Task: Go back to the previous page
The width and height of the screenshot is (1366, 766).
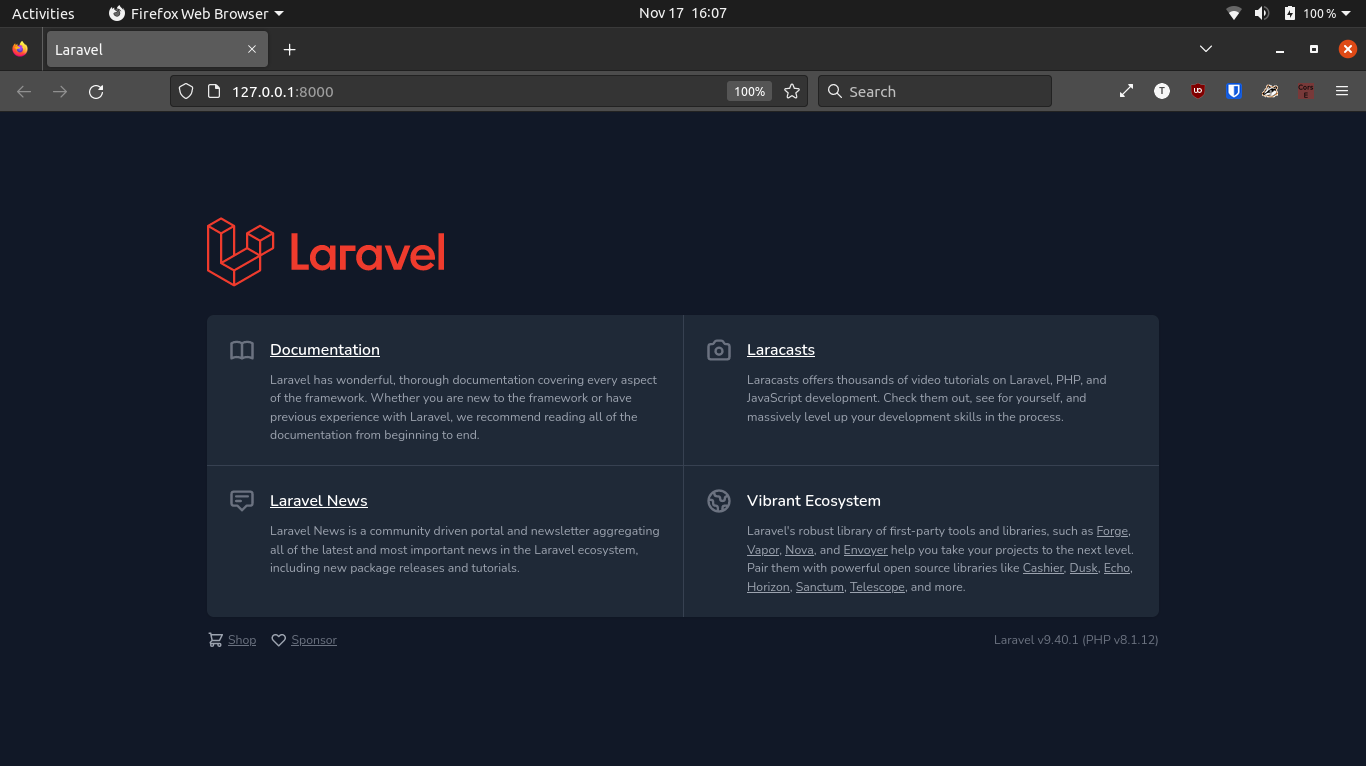Action: [24, 91]
